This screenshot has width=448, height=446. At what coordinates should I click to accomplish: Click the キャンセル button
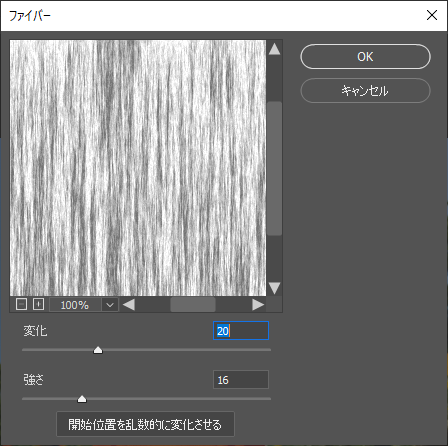click(365, 91)
